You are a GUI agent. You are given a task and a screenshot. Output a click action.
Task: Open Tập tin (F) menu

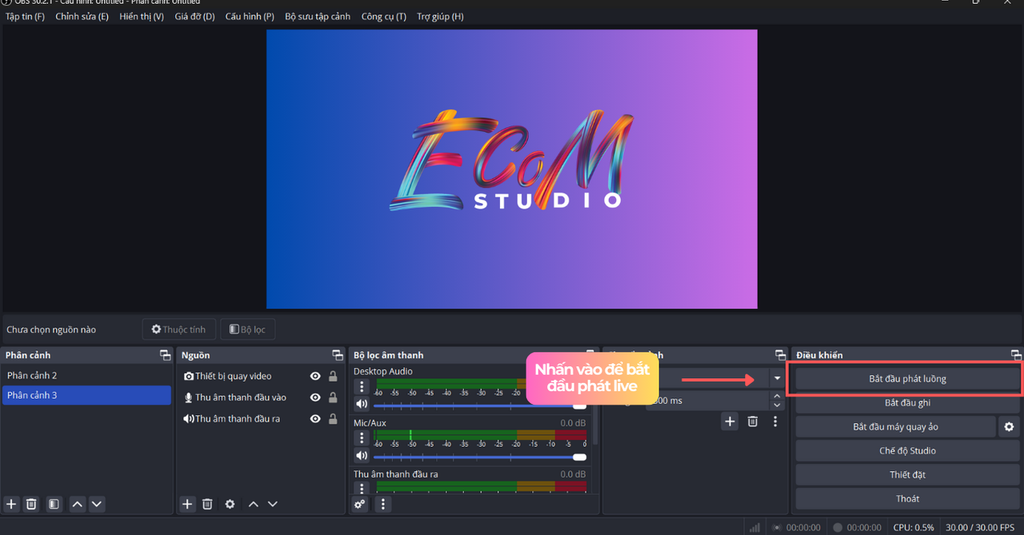25,16
